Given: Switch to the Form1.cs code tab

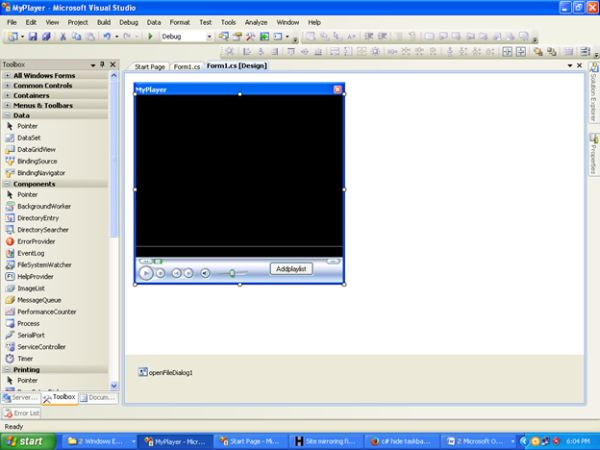Looking at the screenshot, I should (187, 67).
